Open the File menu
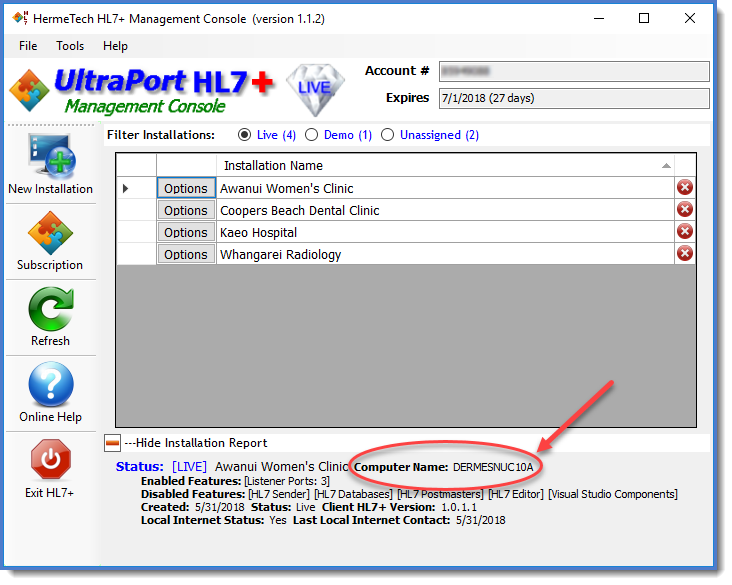 [x=28, y=46]
